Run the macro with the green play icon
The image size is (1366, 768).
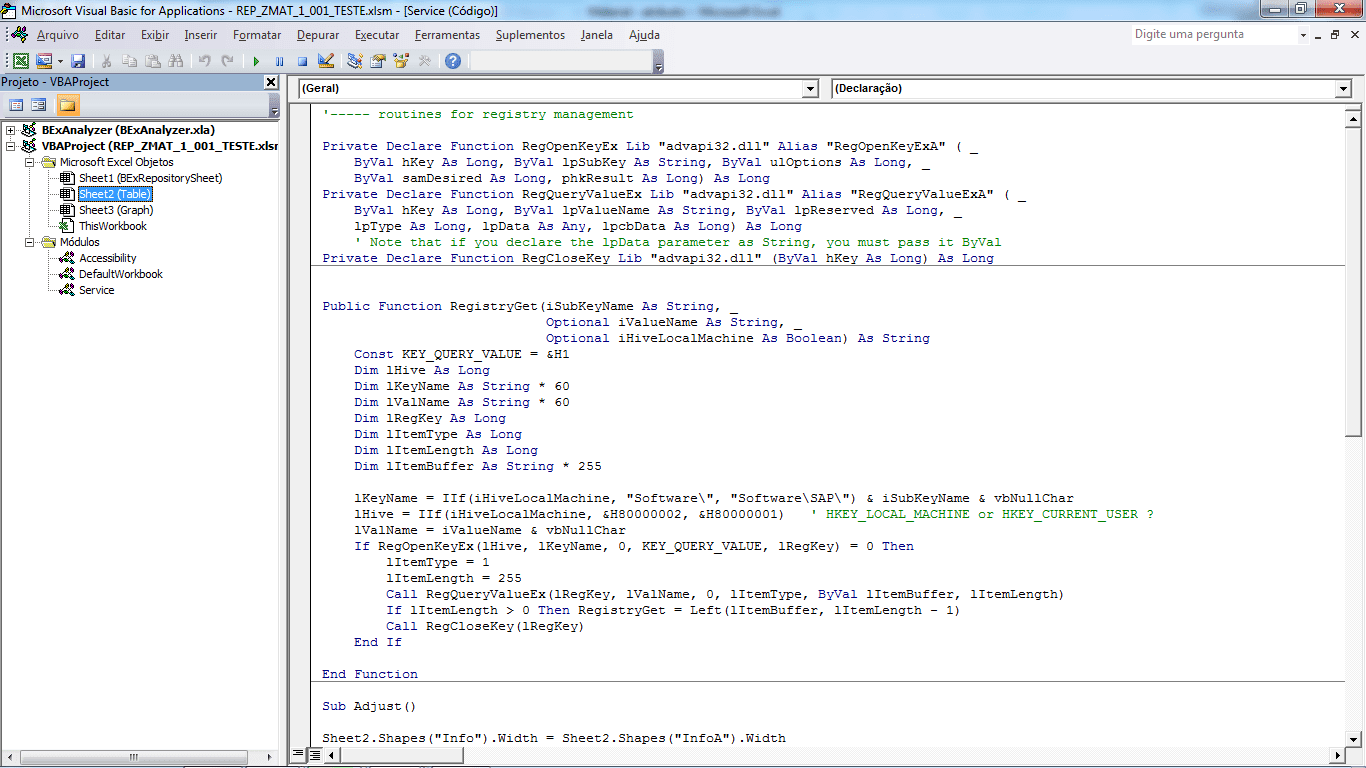[x=257, y=61]
